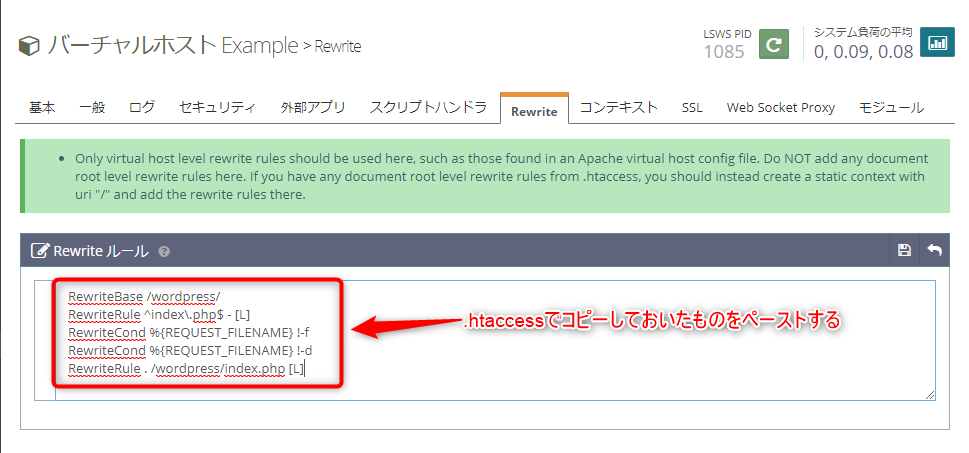This screenshot has height=453, width=969.
Task: Switch to the 基本 tab
Action: [x=42, y=107]
